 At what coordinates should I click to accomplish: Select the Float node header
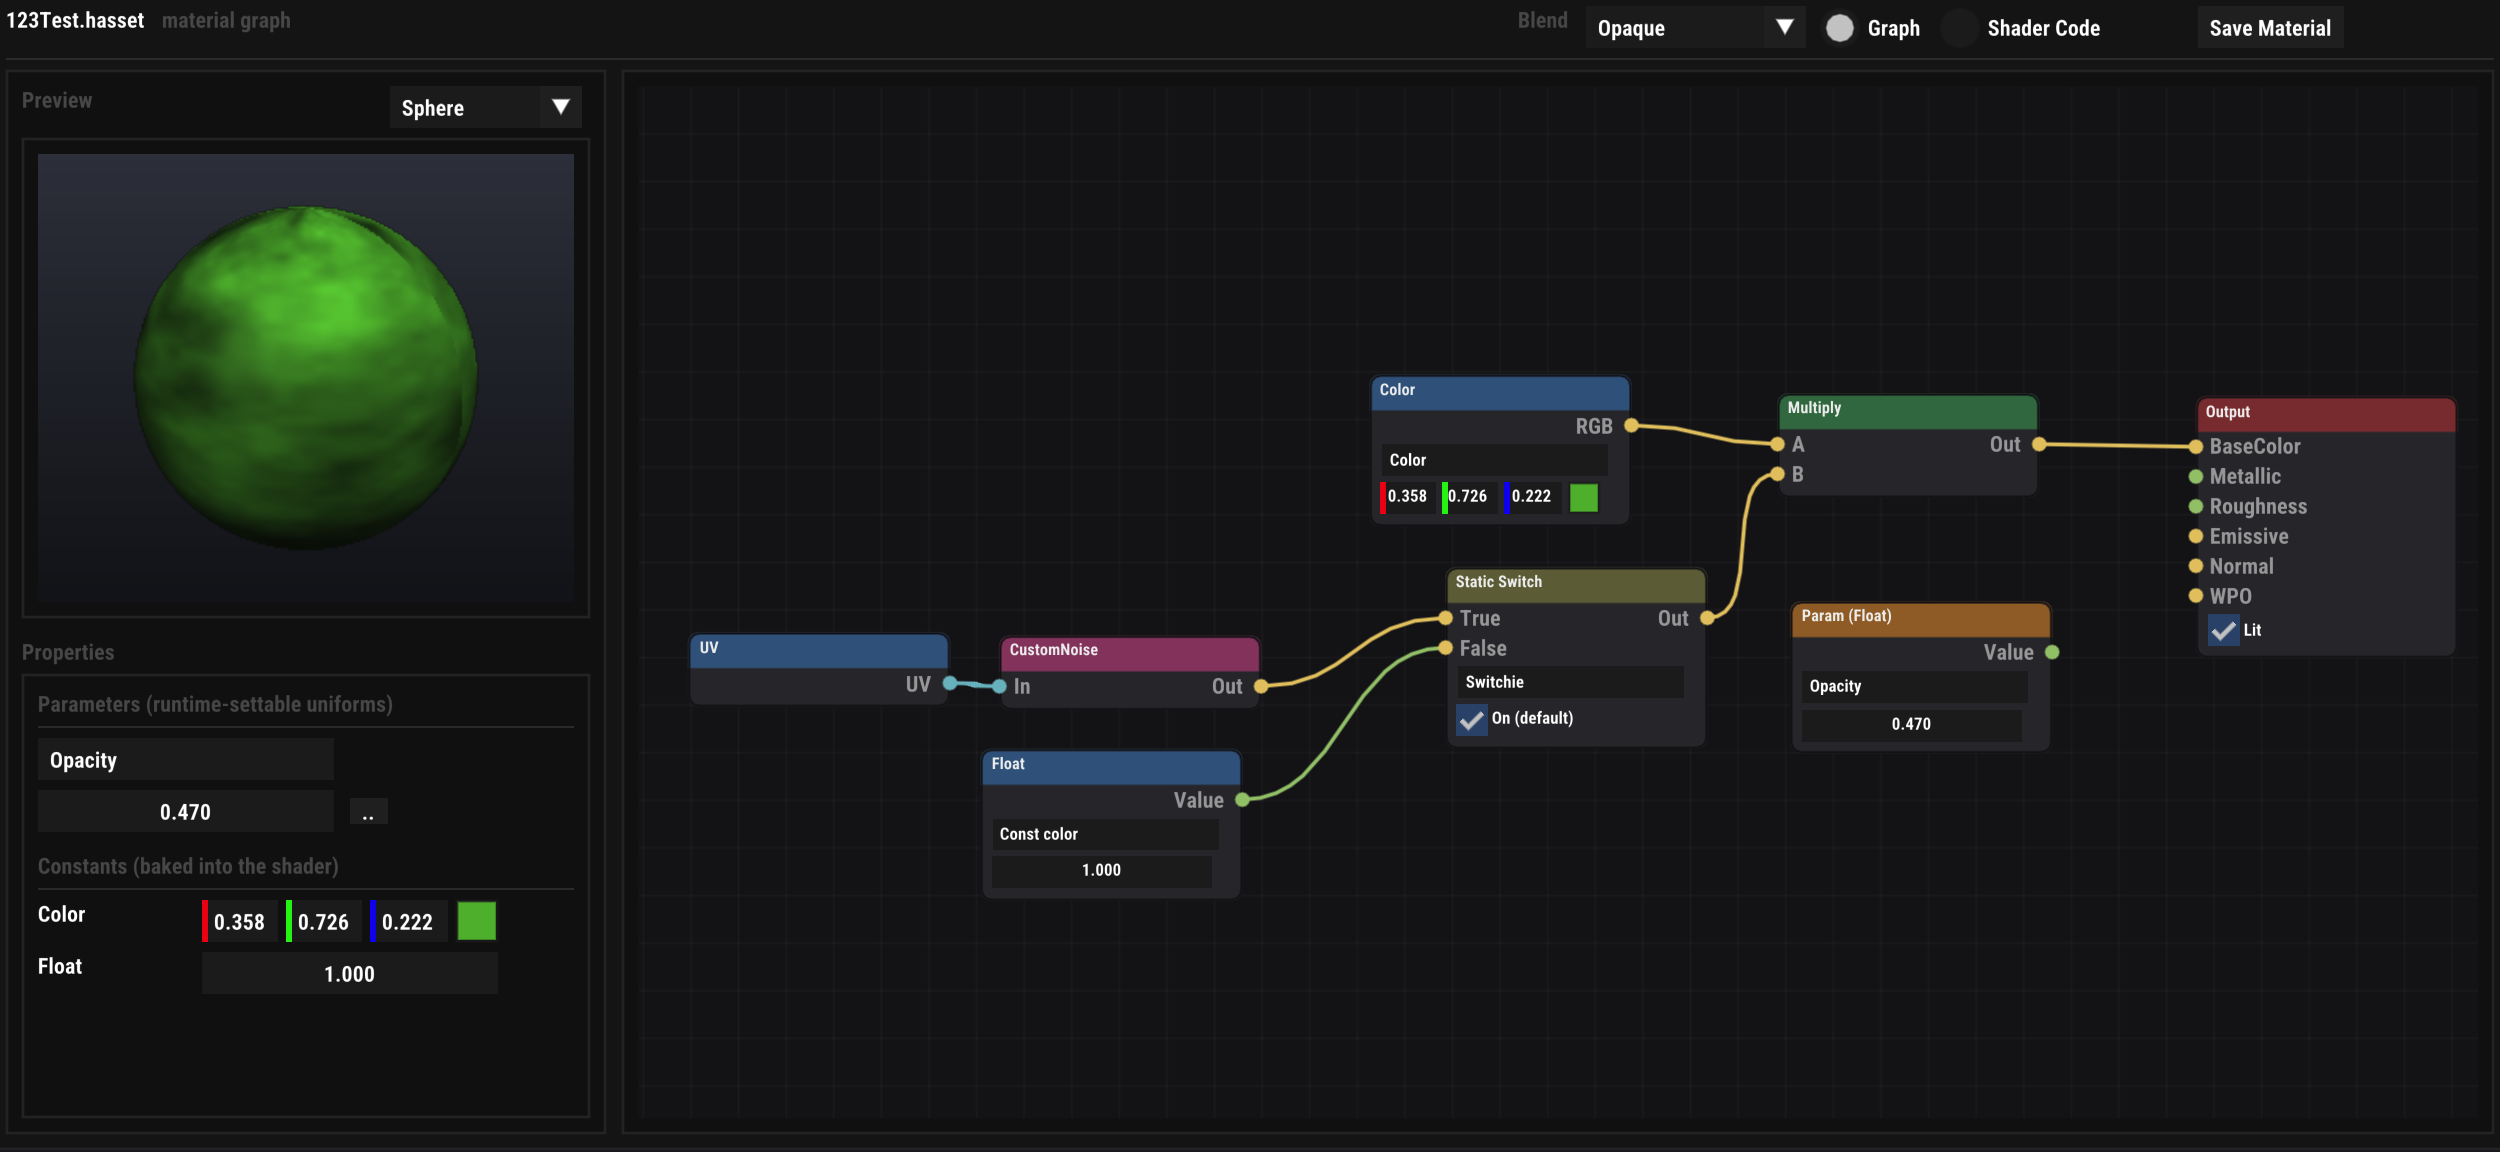[x=1112, y=766]
